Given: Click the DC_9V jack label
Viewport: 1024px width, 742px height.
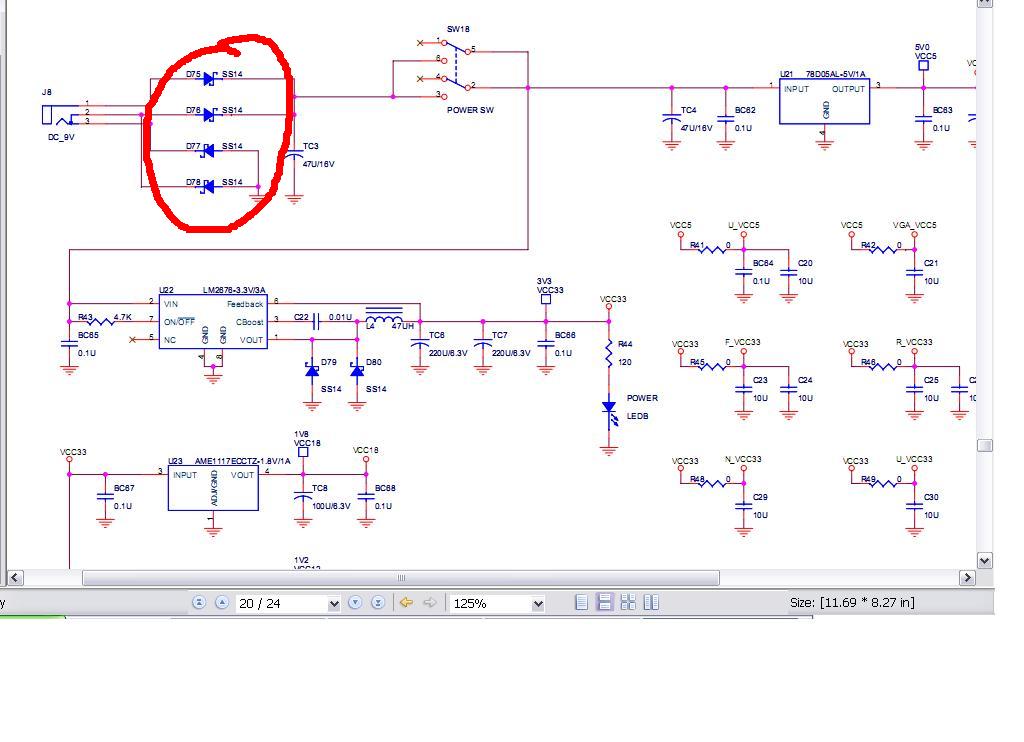Looking at the screenshot, I should [x=61, y=137].
